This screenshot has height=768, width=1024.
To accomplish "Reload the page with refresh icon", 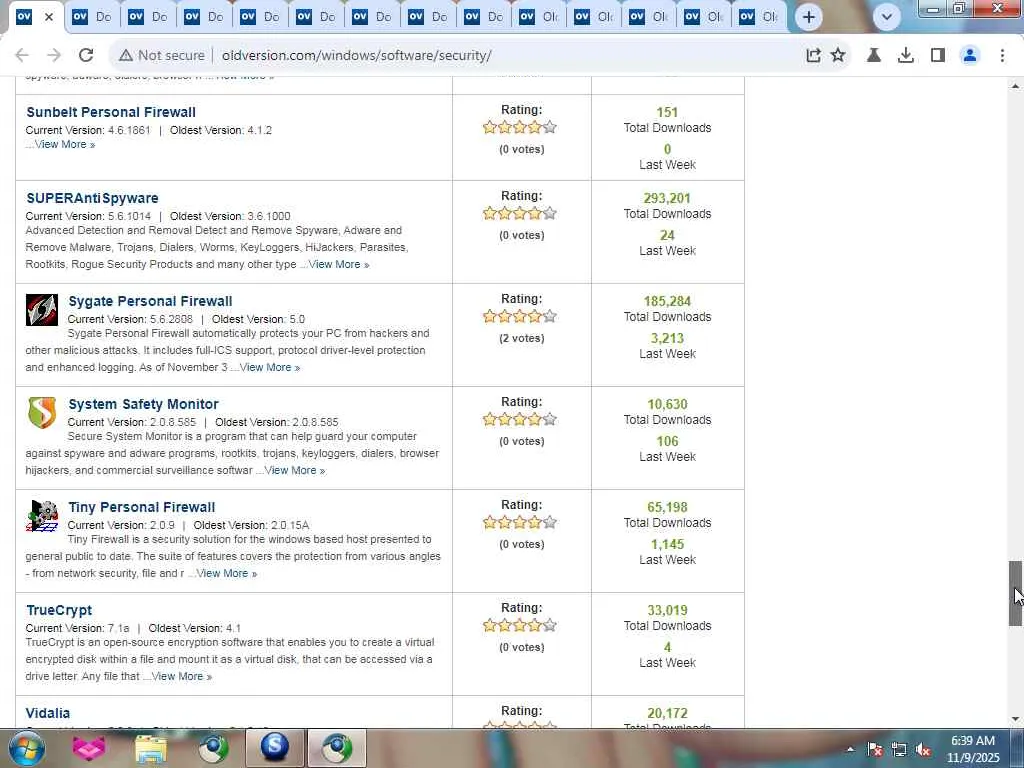I will (86, 56).
